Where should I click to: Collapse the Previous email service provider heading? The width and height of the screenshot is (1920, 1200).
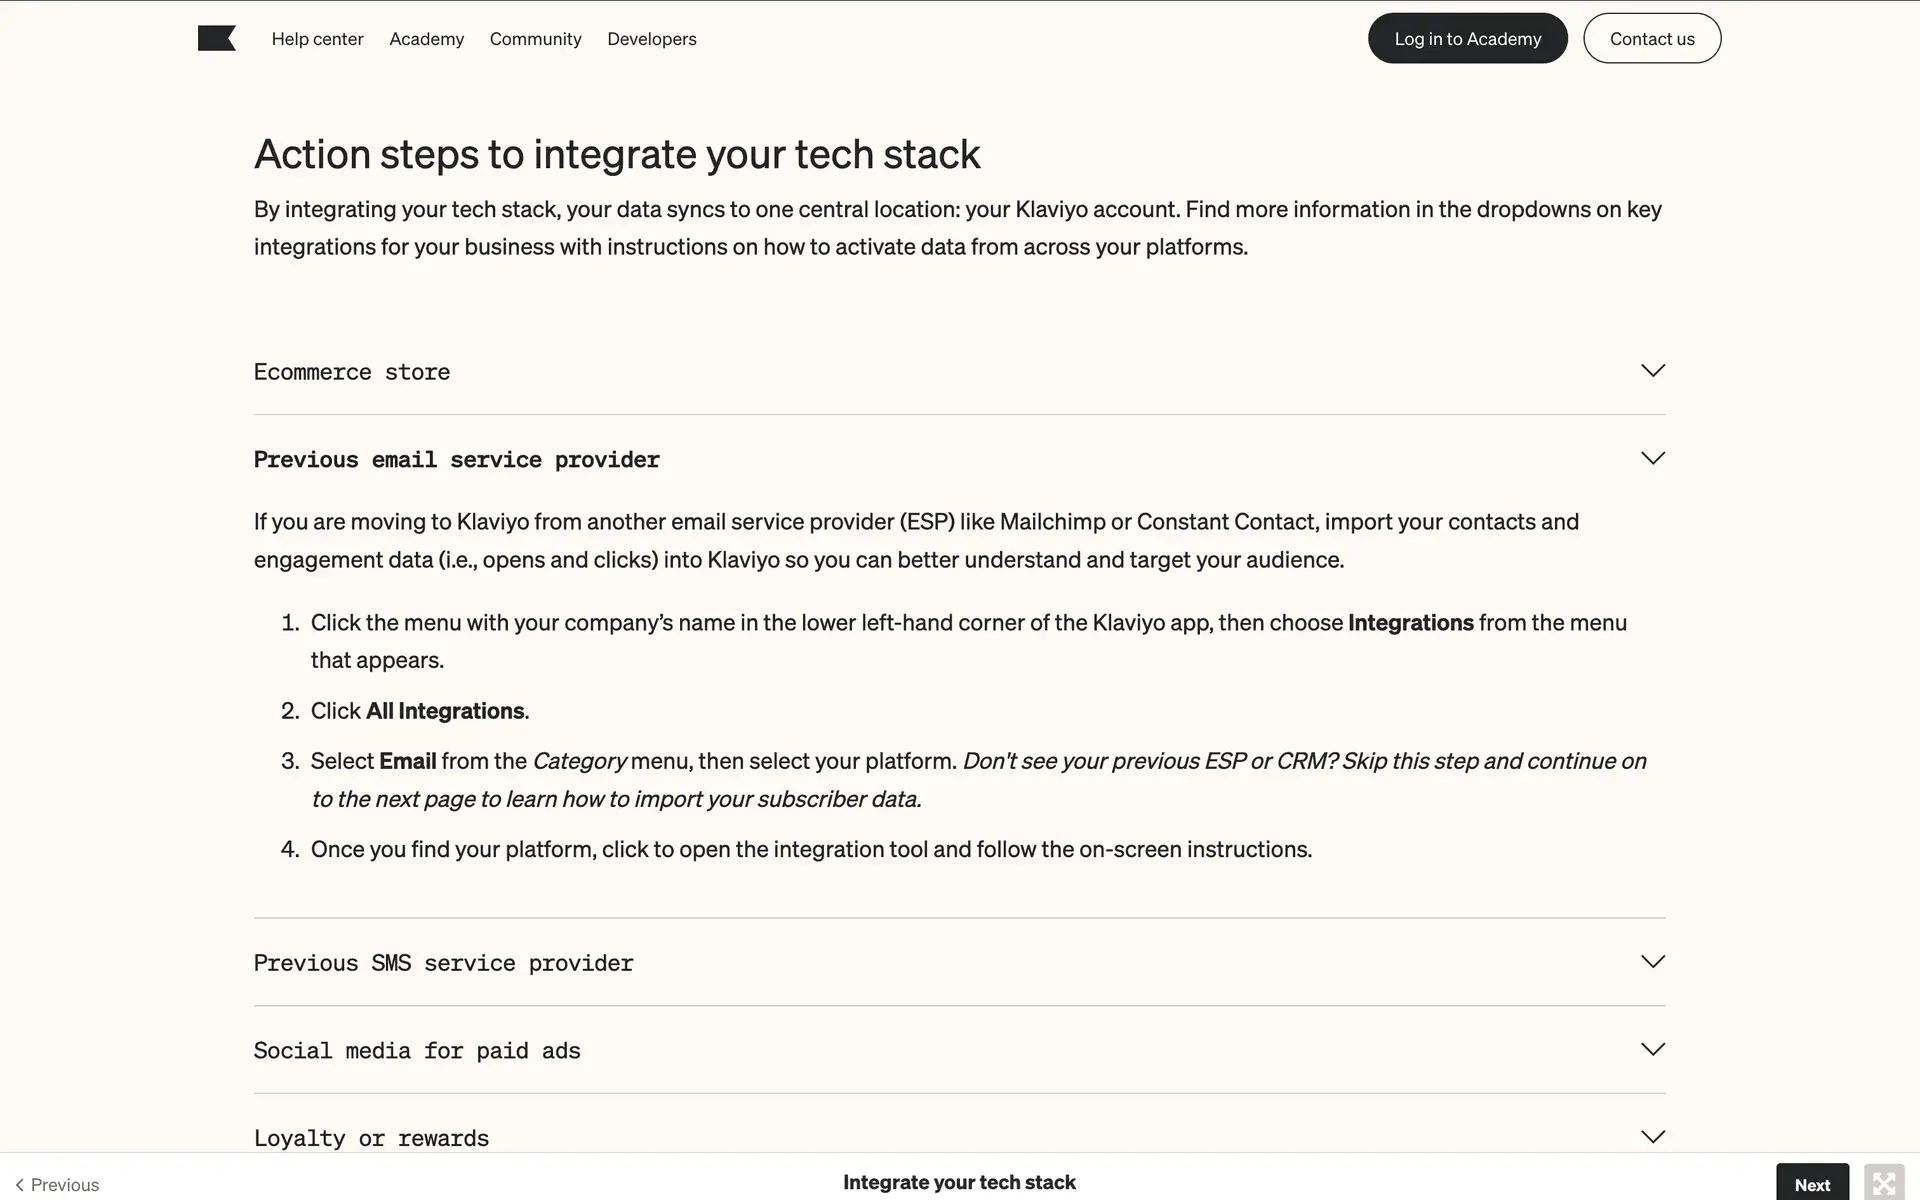[x=456, y=460]
